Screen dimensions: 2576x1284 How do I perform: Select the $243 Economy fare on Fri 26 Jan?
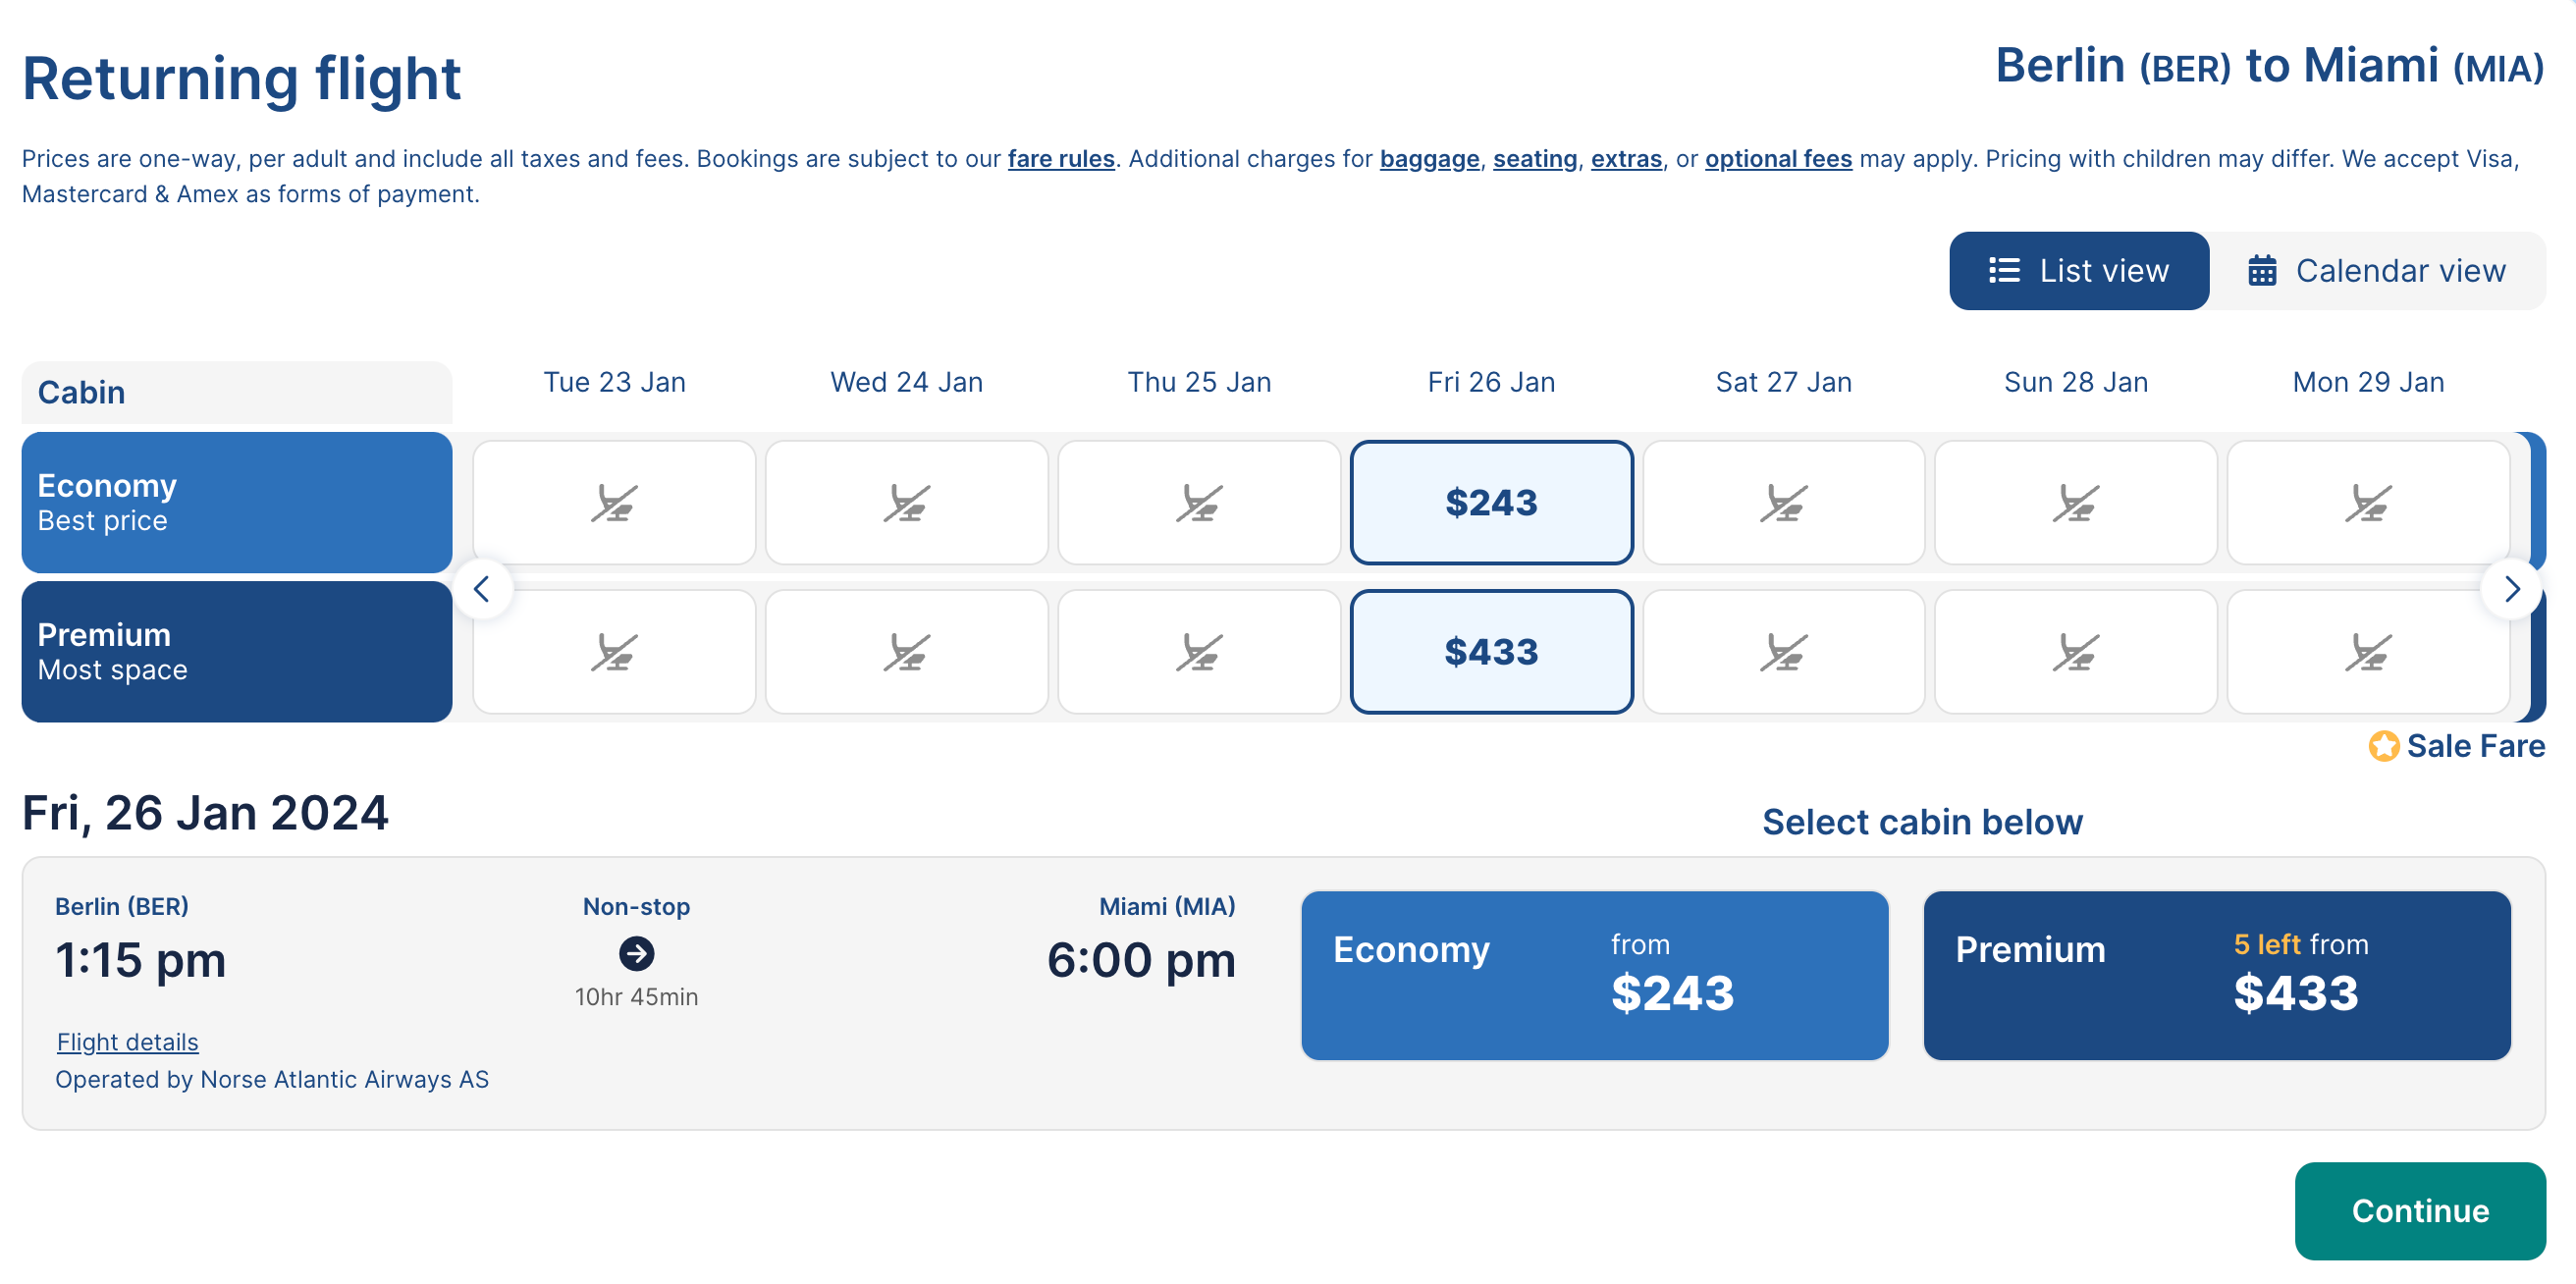click(1491, 503)
